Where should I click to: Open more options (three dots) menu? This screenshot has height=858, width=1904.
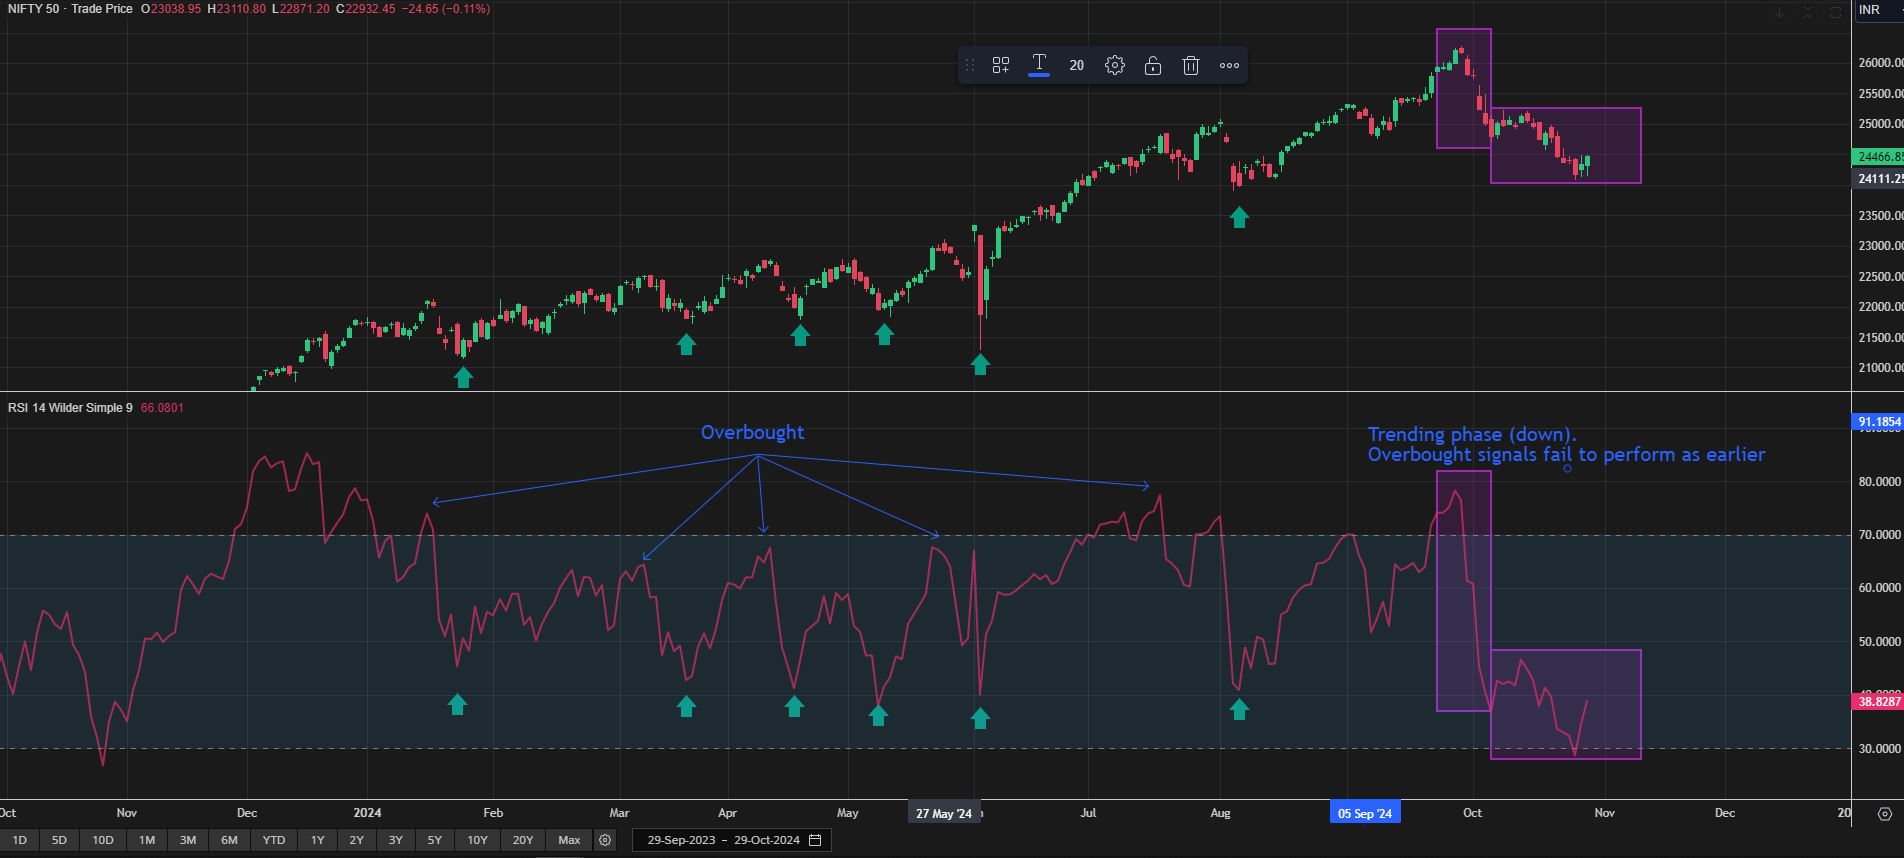pyautogui.click(x=1229, y=66)
